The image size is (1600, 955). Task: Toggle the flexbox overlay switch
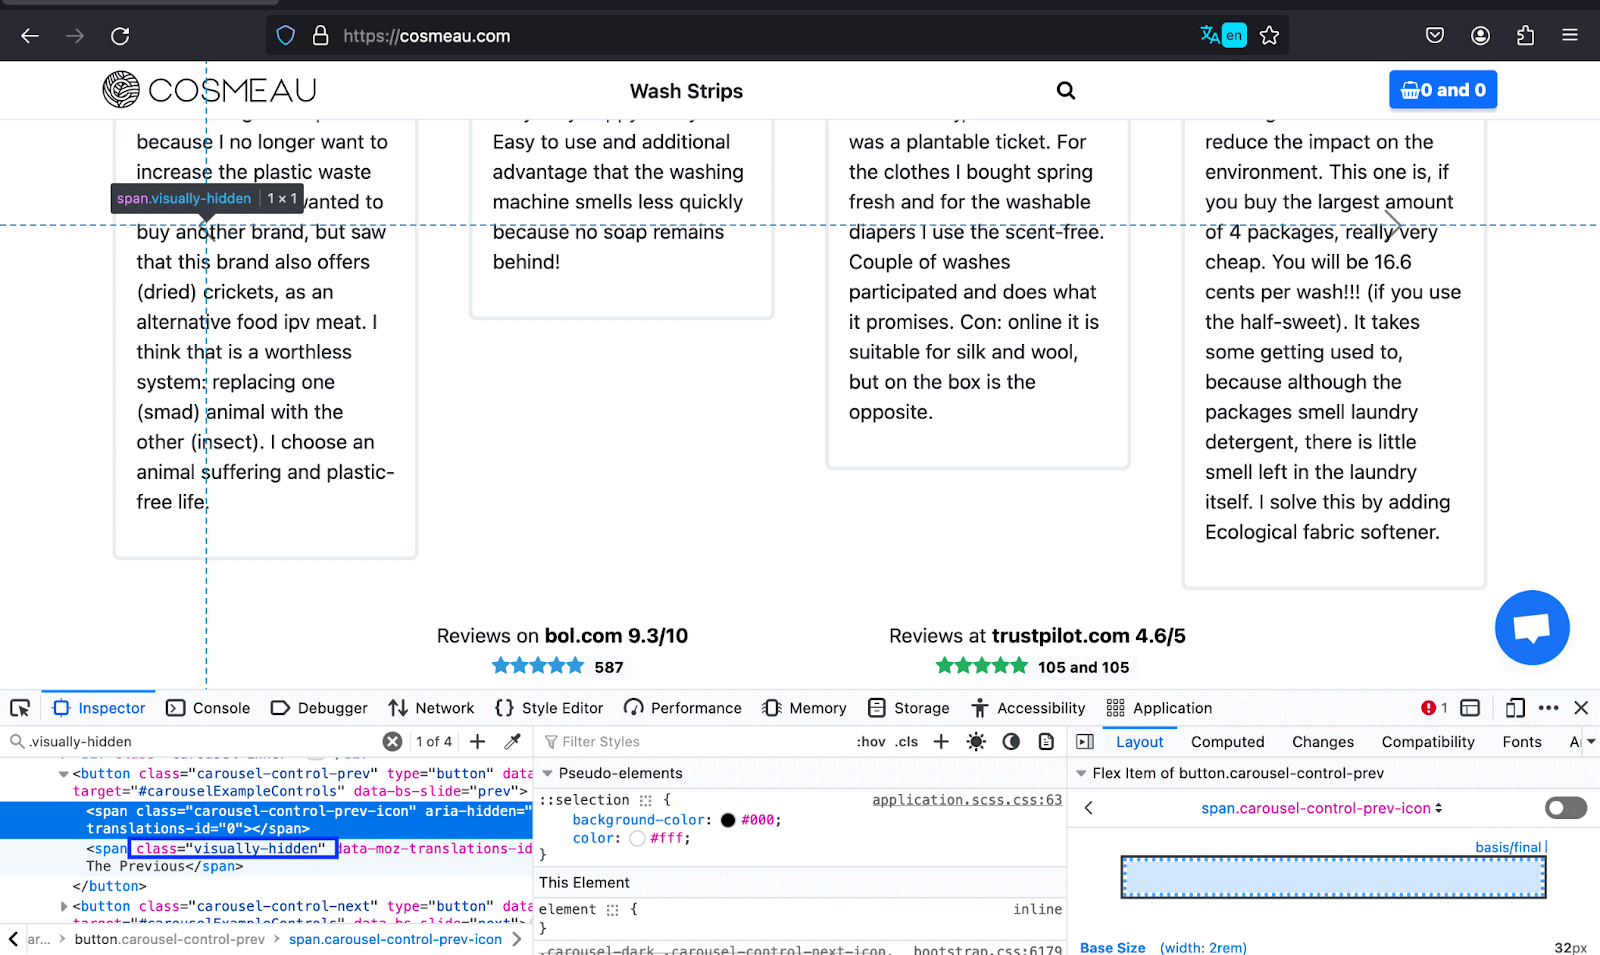click(x=1566, y=808)
